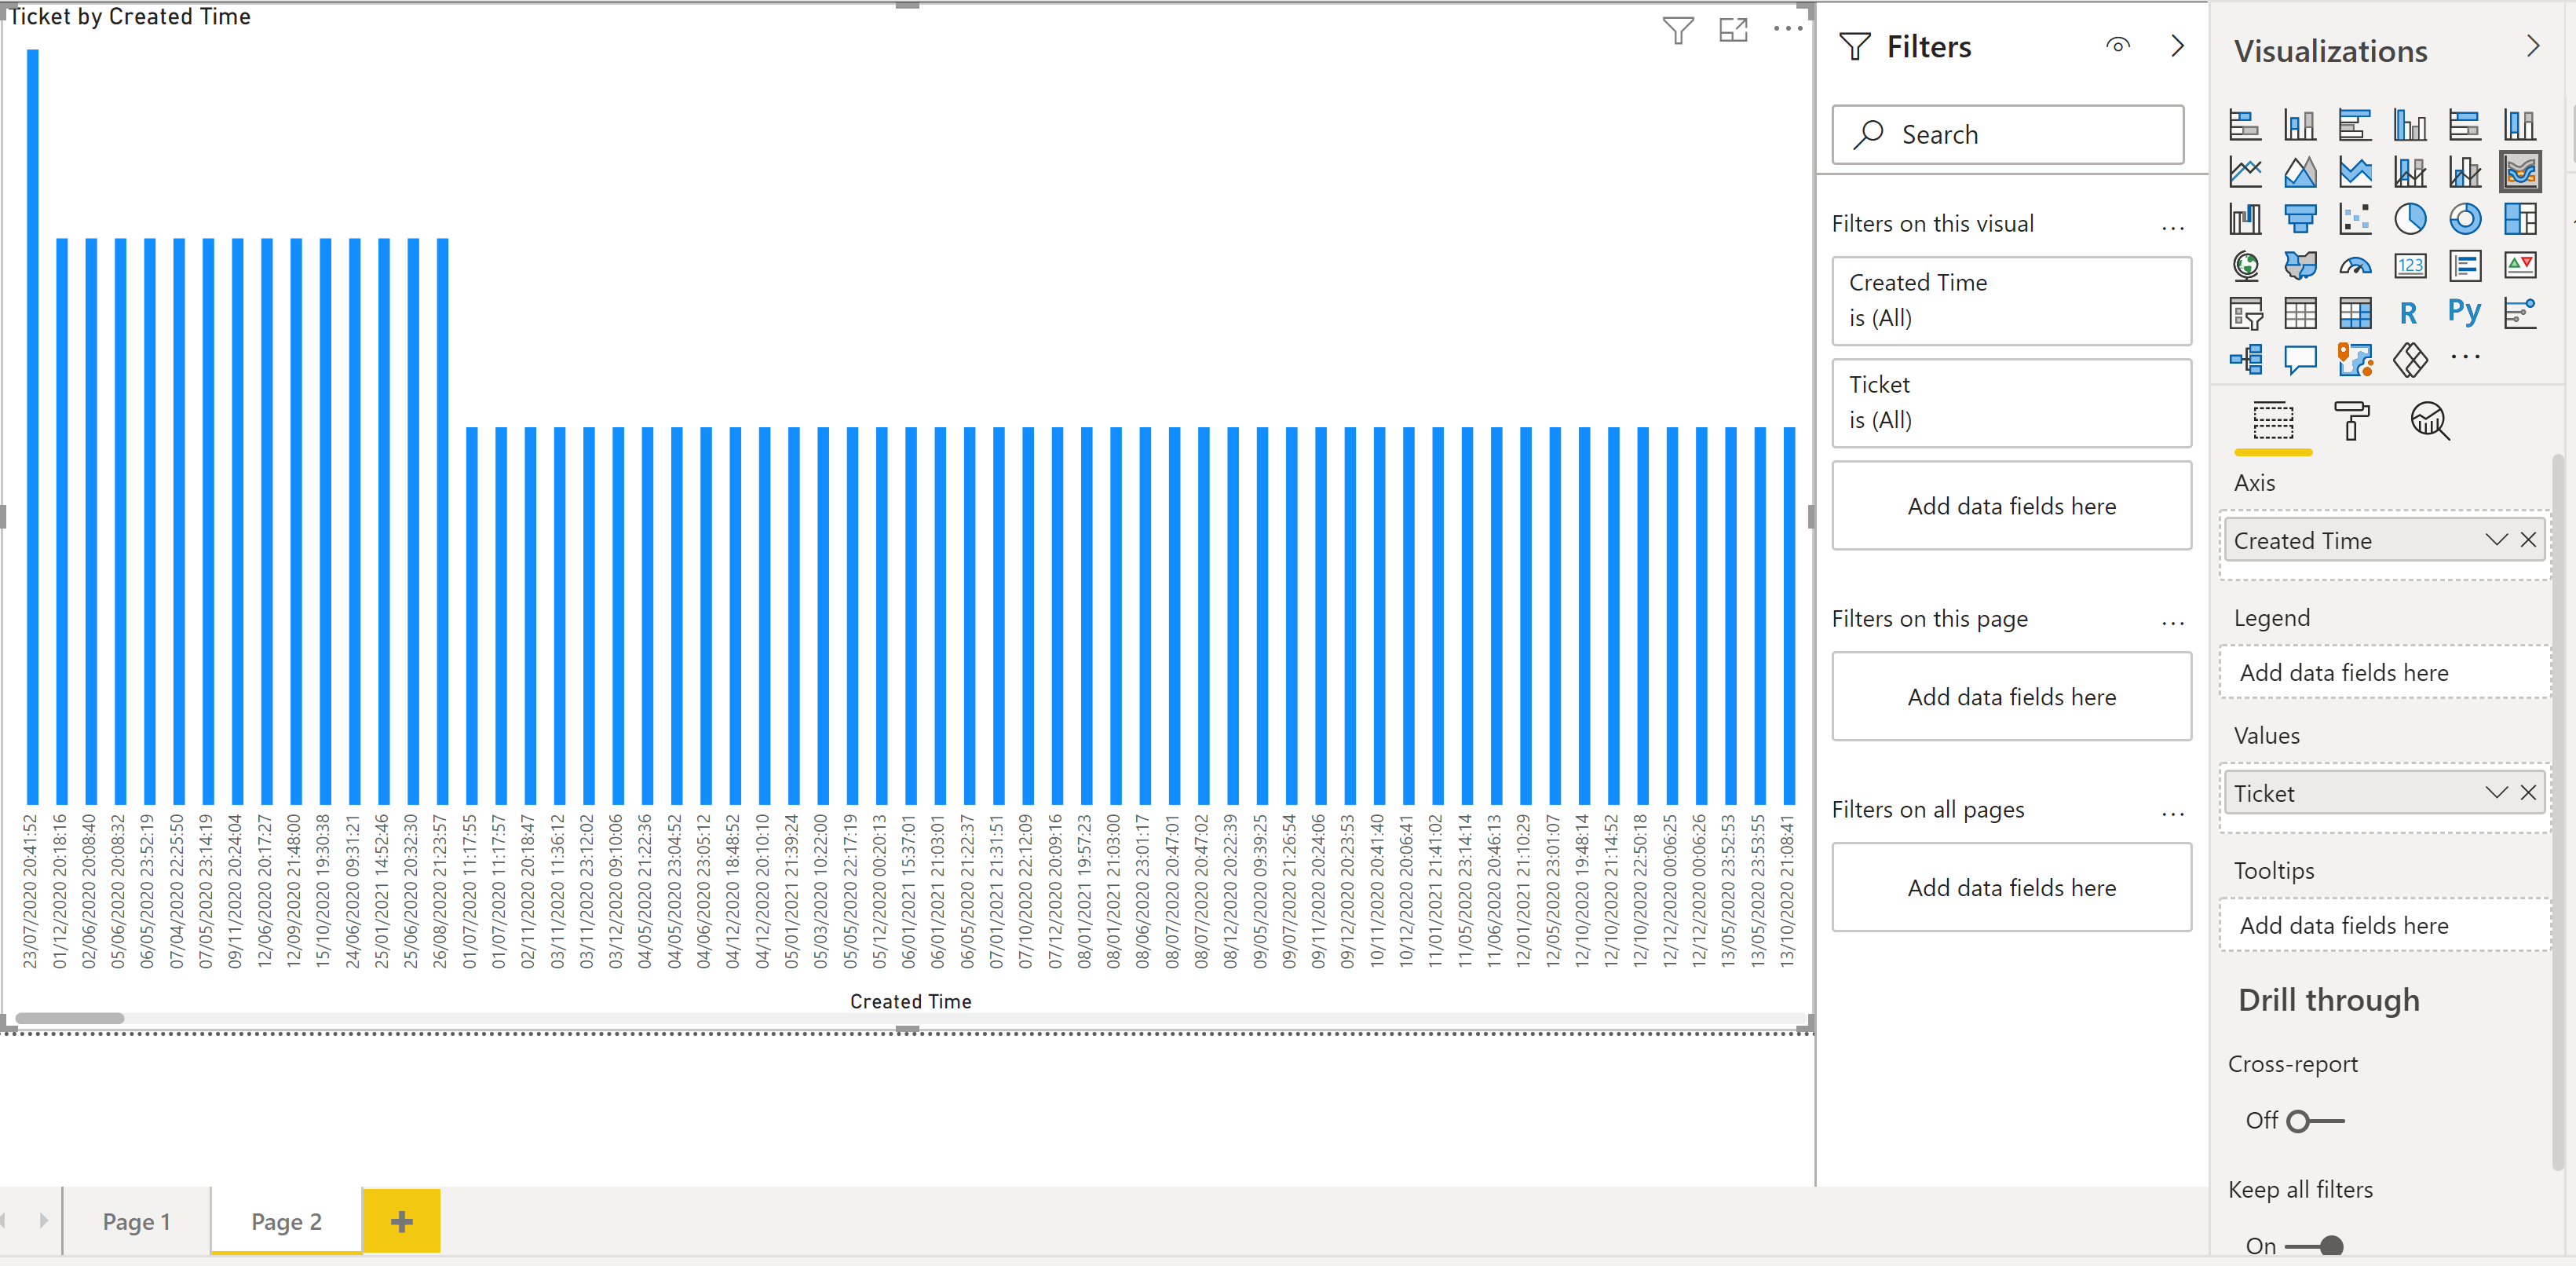The width and height of the screenshot is (2576, 1266).
Task: Select the table visualization icon
Action: click(x=2300, y=313)
